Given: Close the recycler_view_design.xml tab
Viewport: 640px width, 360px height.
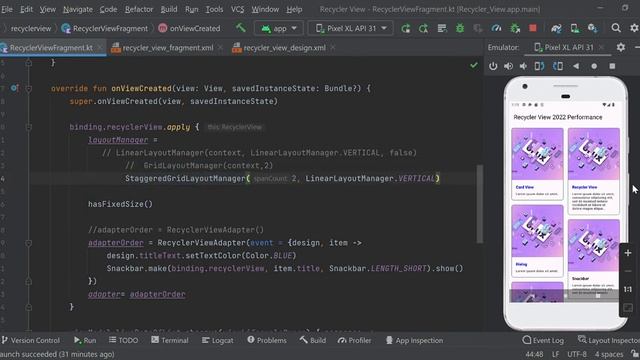Looking at the screenshot, I should (333, 48).
